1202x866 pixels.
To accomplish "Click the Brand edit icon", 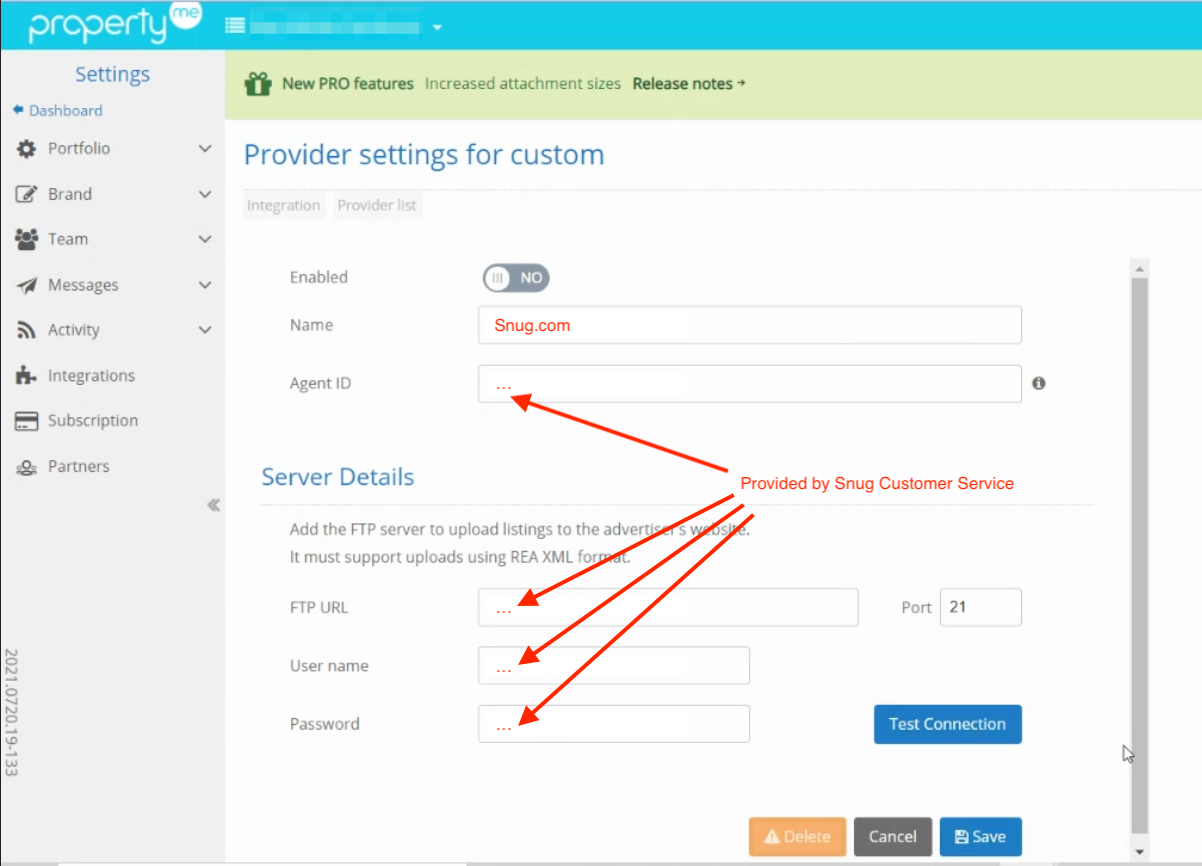I will pos(26,194).
